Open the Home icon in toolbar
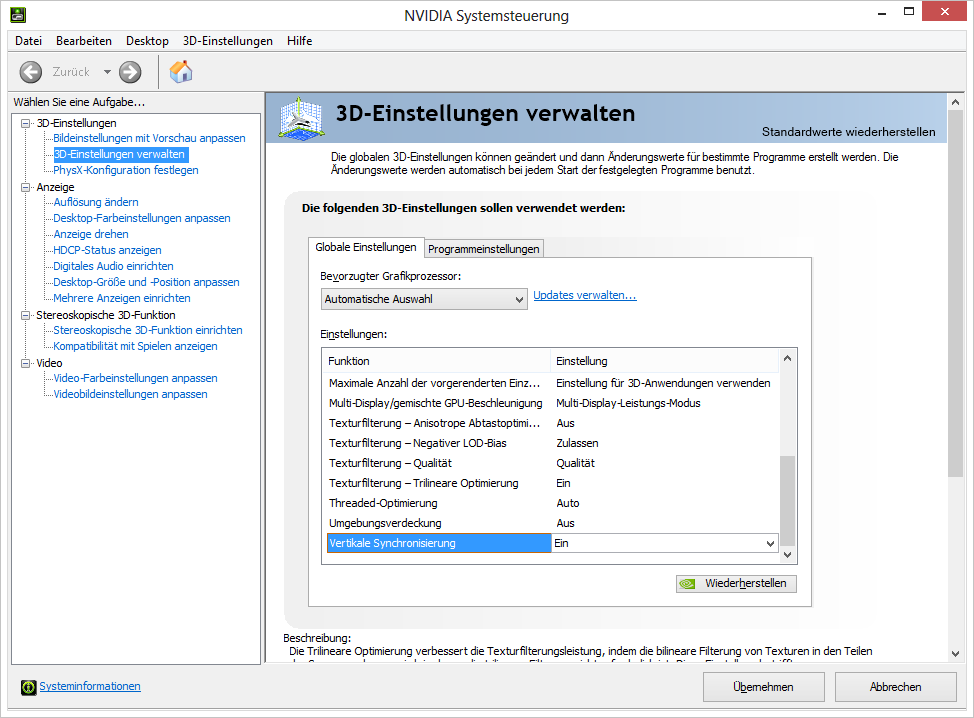 (181, 72)
